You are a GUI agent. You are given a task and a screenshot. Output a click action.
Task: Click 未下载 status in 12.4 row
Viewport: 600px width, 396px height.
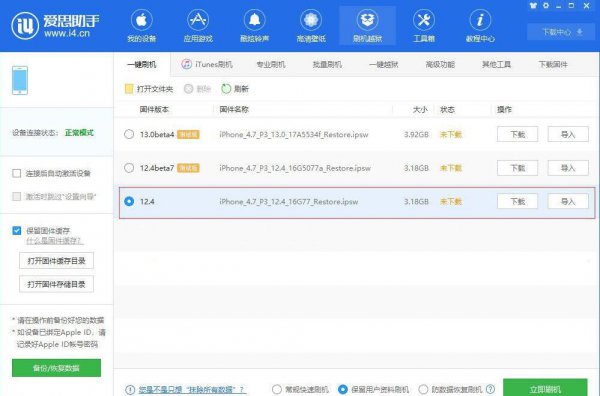point(451,201)
